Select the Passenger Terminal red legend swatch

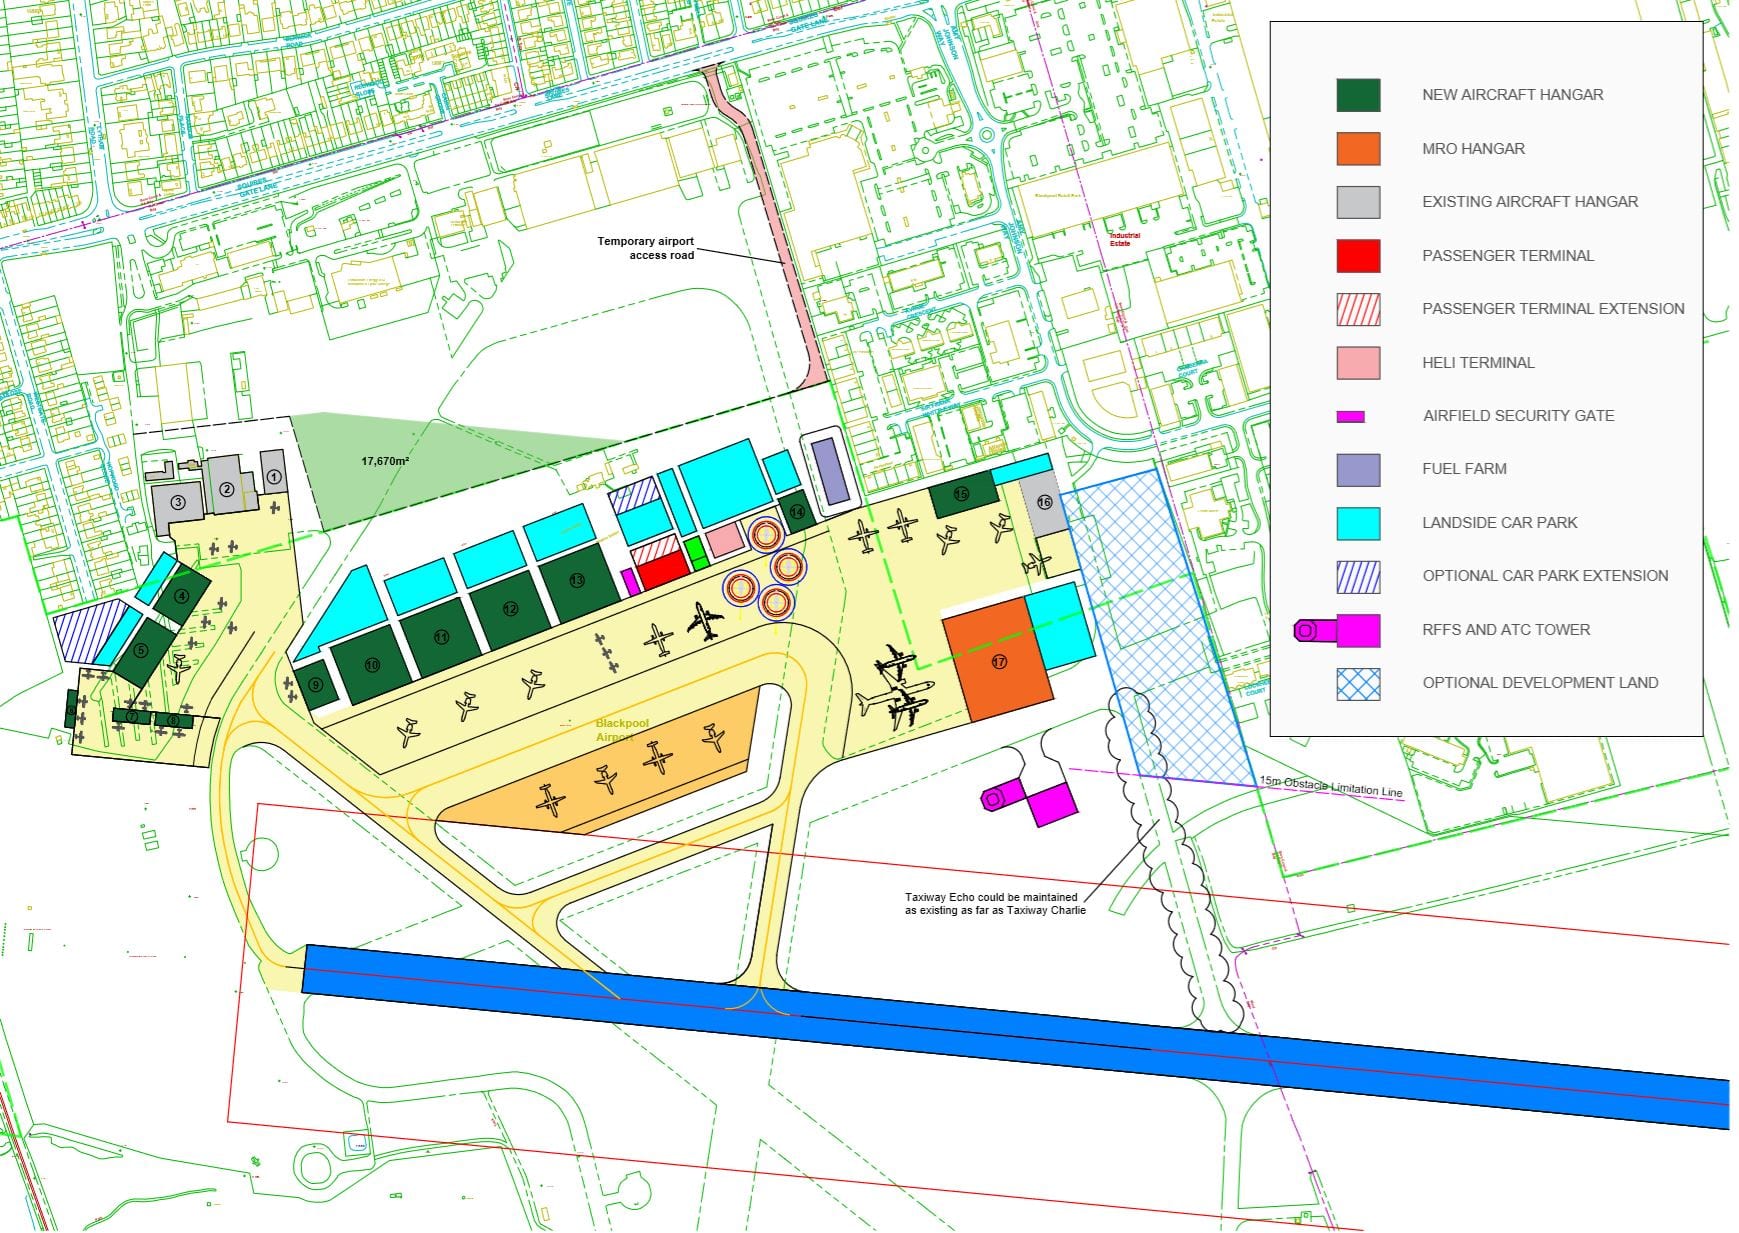point(1358,256)
